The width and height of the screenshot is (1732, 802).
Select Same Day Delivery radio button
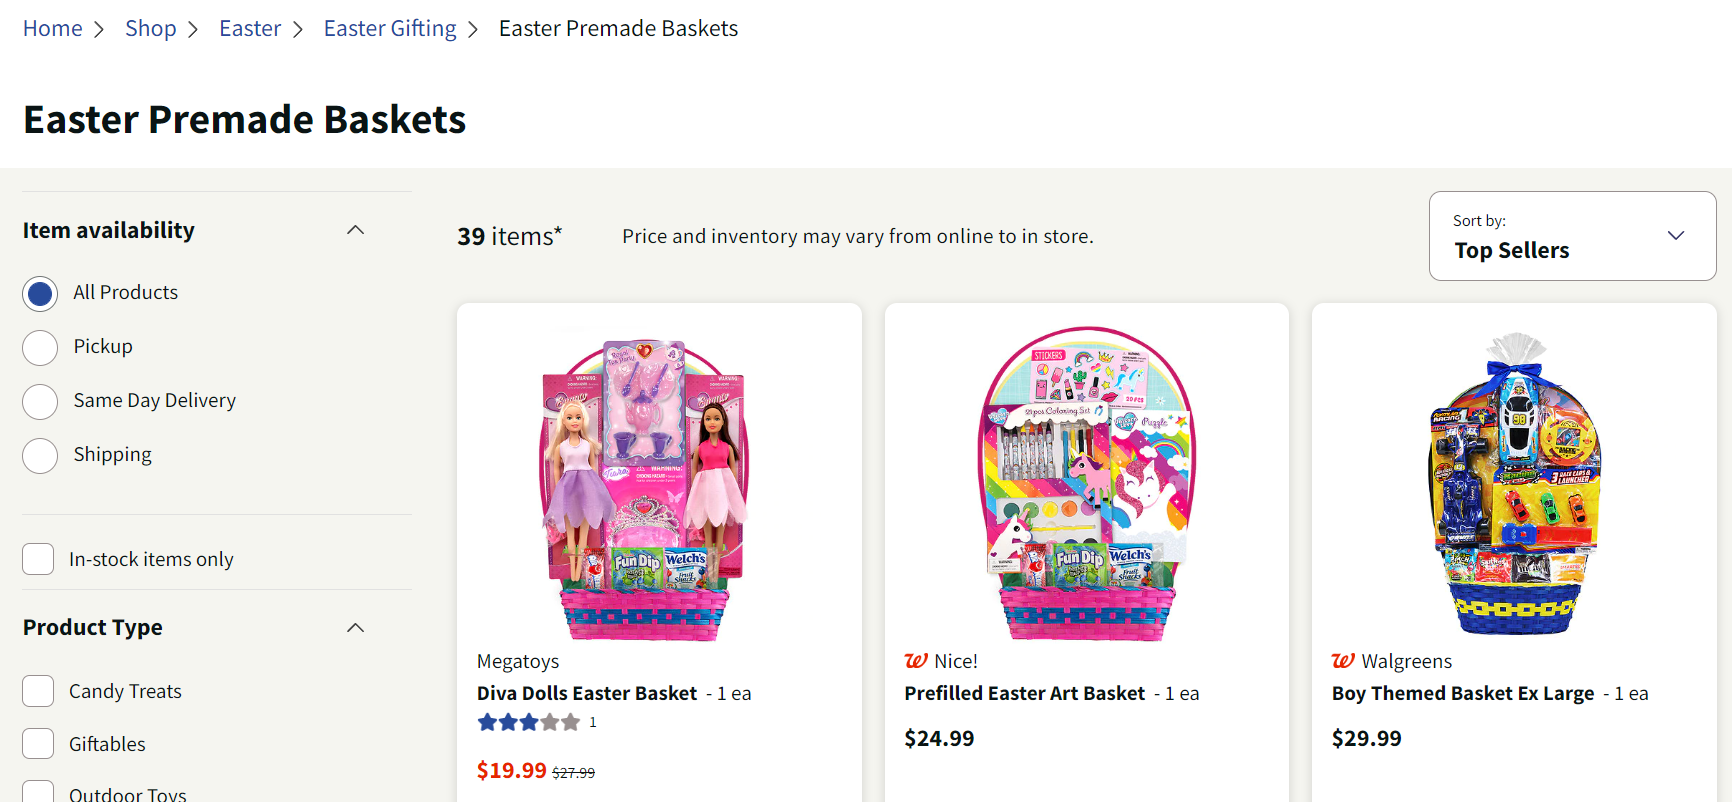40,402
